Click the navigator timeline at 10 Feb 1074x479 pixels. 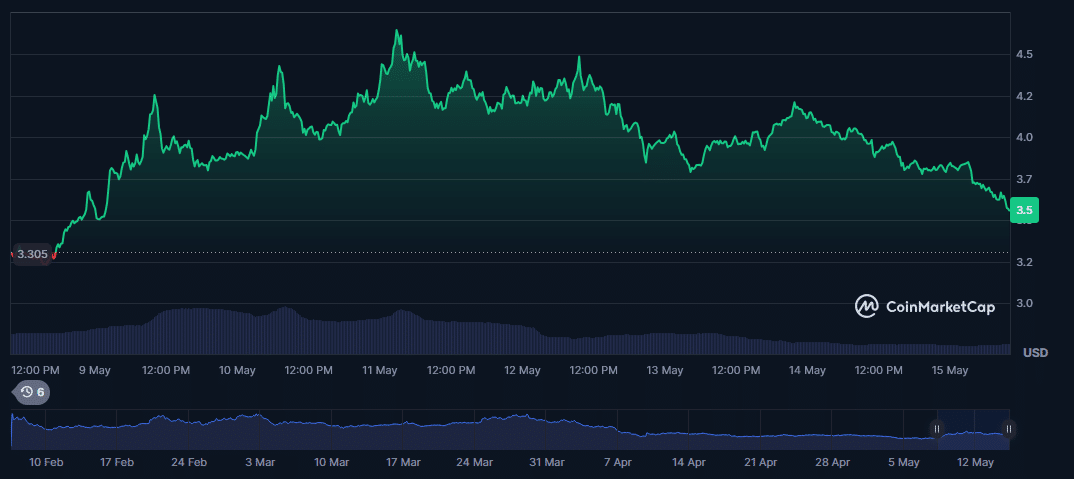point(47,462)
